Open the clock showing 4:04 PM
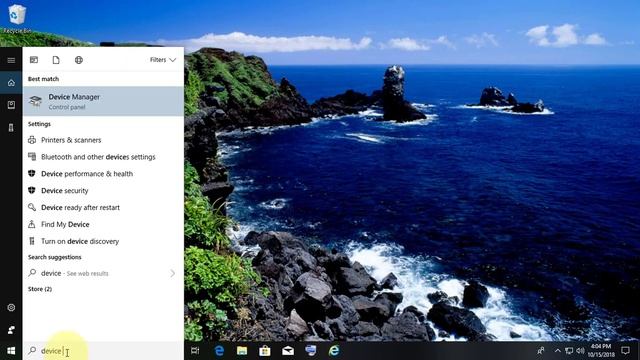 [601, 351]
